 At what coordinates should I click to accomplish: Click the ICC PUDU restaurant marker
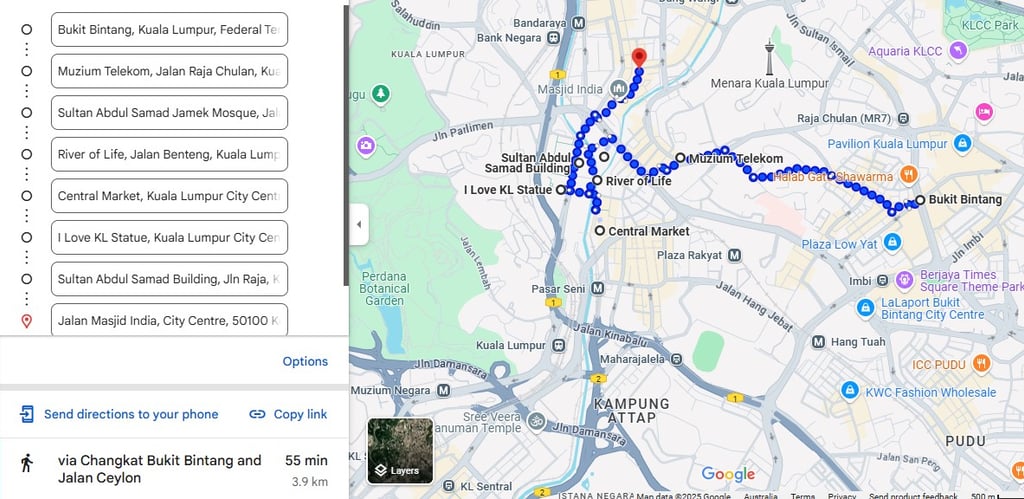(981, 363)
